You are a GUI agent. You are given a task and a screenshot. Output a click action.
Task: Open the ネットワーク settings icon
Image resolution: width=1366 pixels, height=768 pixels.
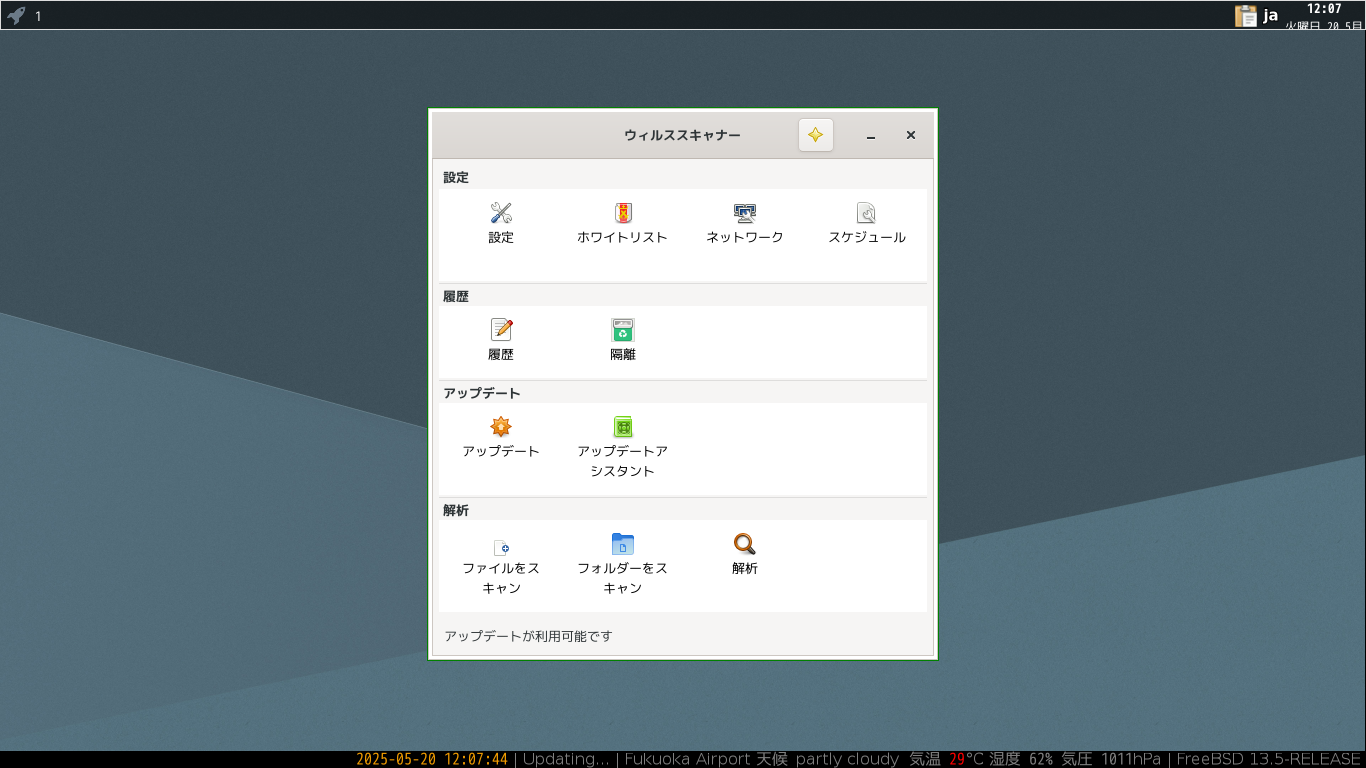click(745, 213)
